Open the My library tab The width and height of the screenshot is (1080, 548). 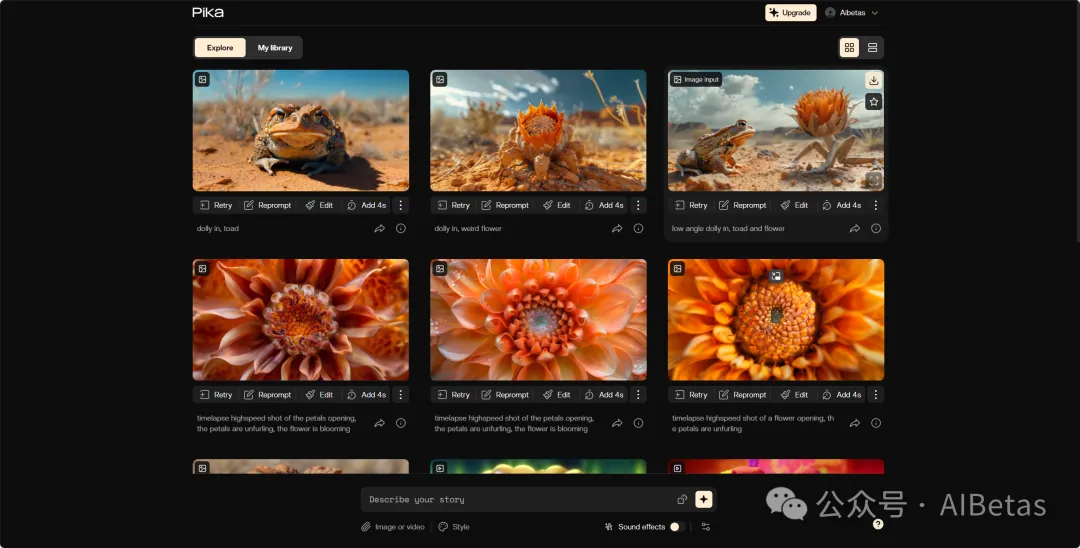pos(275,48)
